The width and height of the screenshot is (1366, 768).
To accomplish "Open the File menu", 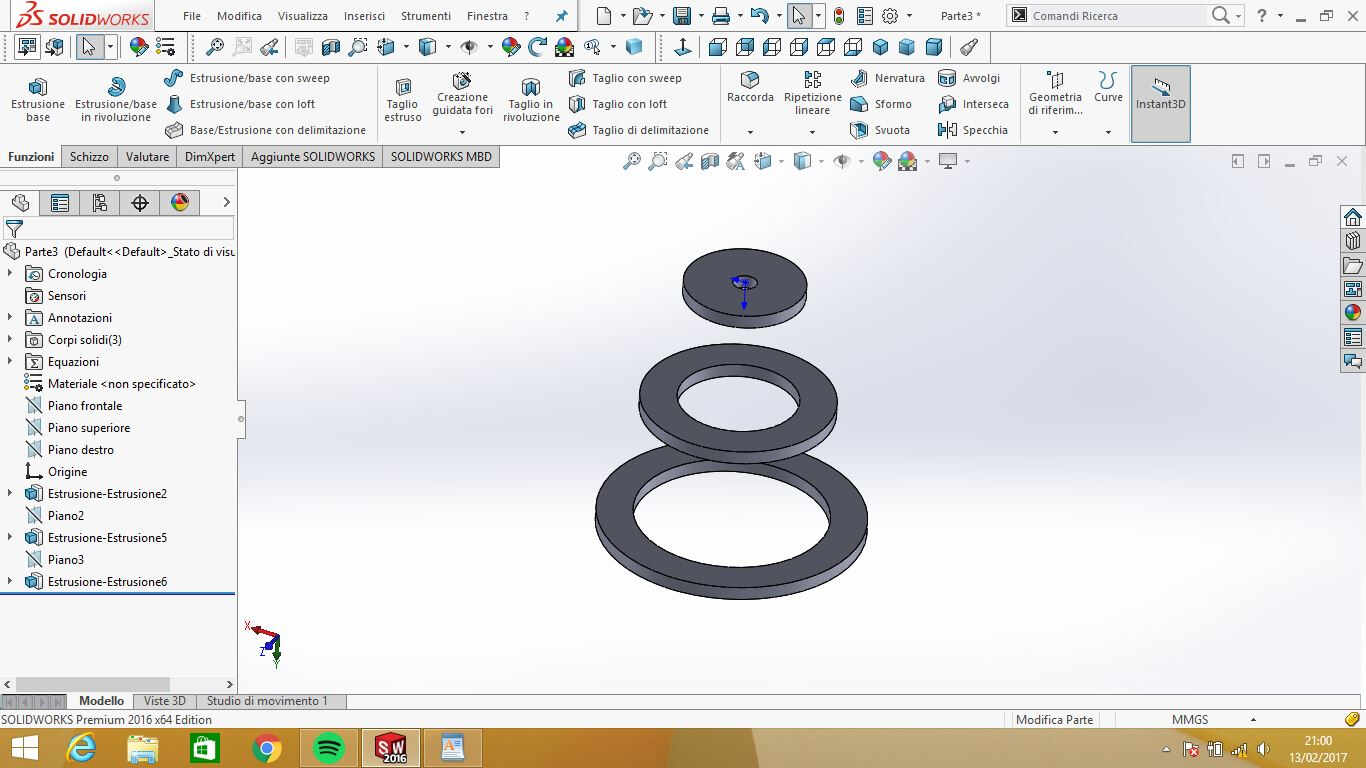I will coord(192,16).
